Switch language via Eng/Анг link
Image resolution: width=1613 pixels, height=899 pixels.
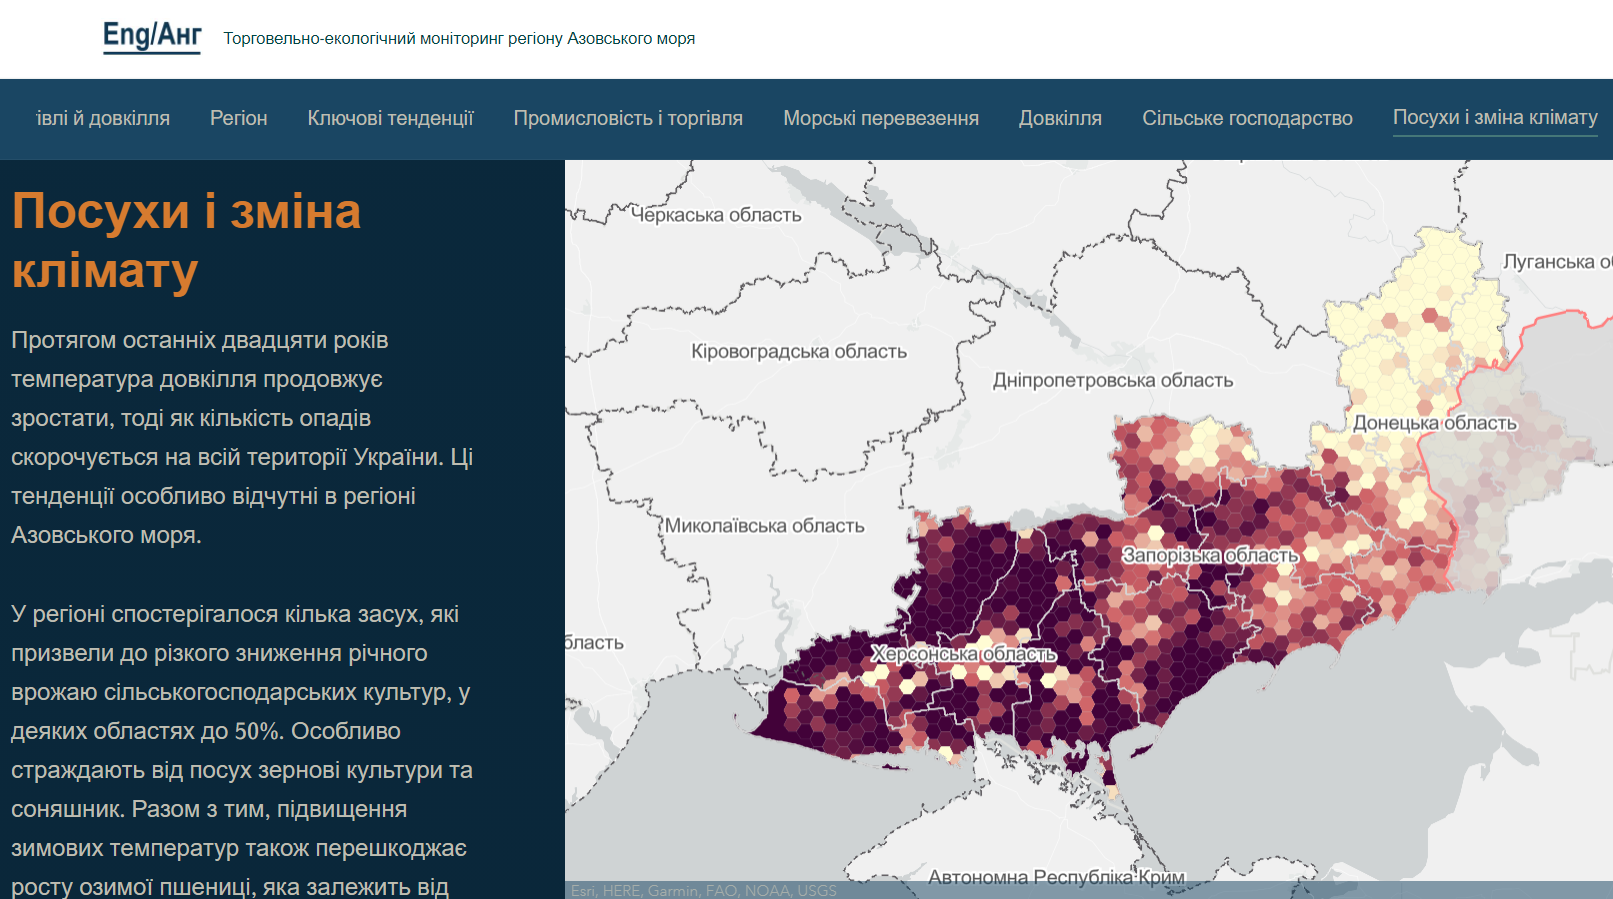click(152, 36)
